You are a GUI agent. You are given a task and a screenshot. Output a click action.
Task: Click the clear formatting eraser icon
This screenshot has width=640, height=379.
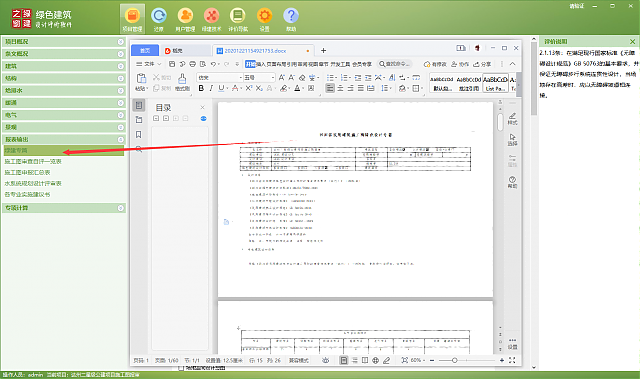[302, 77]
